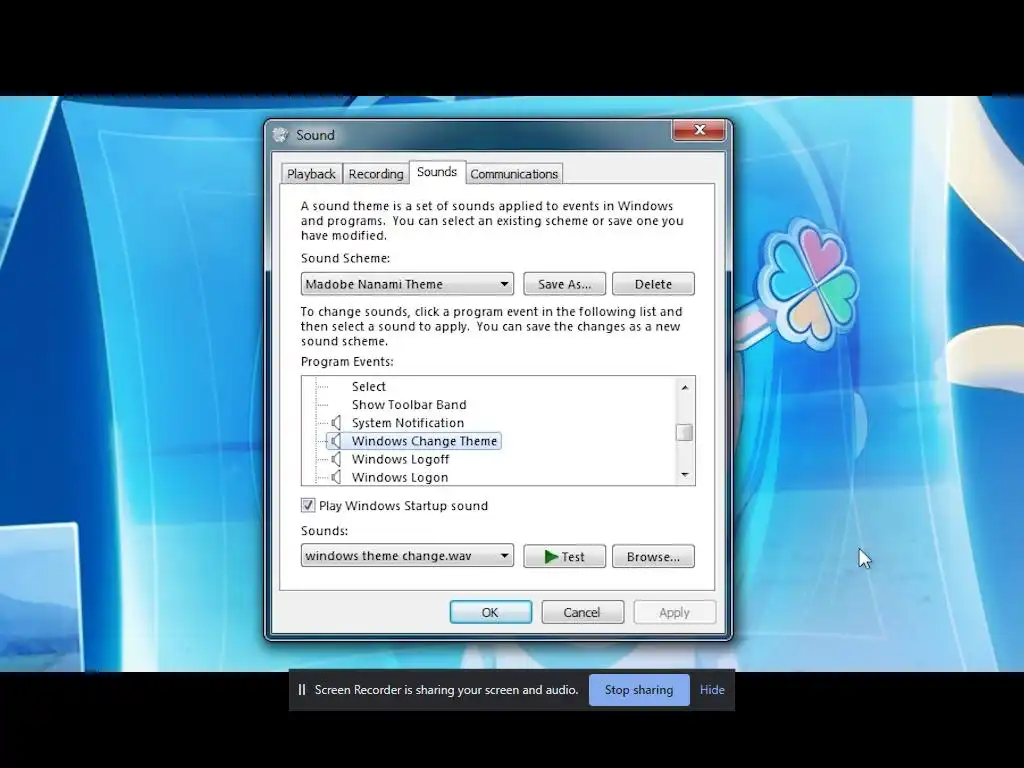Switch to the Recording tab

click(376, 174)
